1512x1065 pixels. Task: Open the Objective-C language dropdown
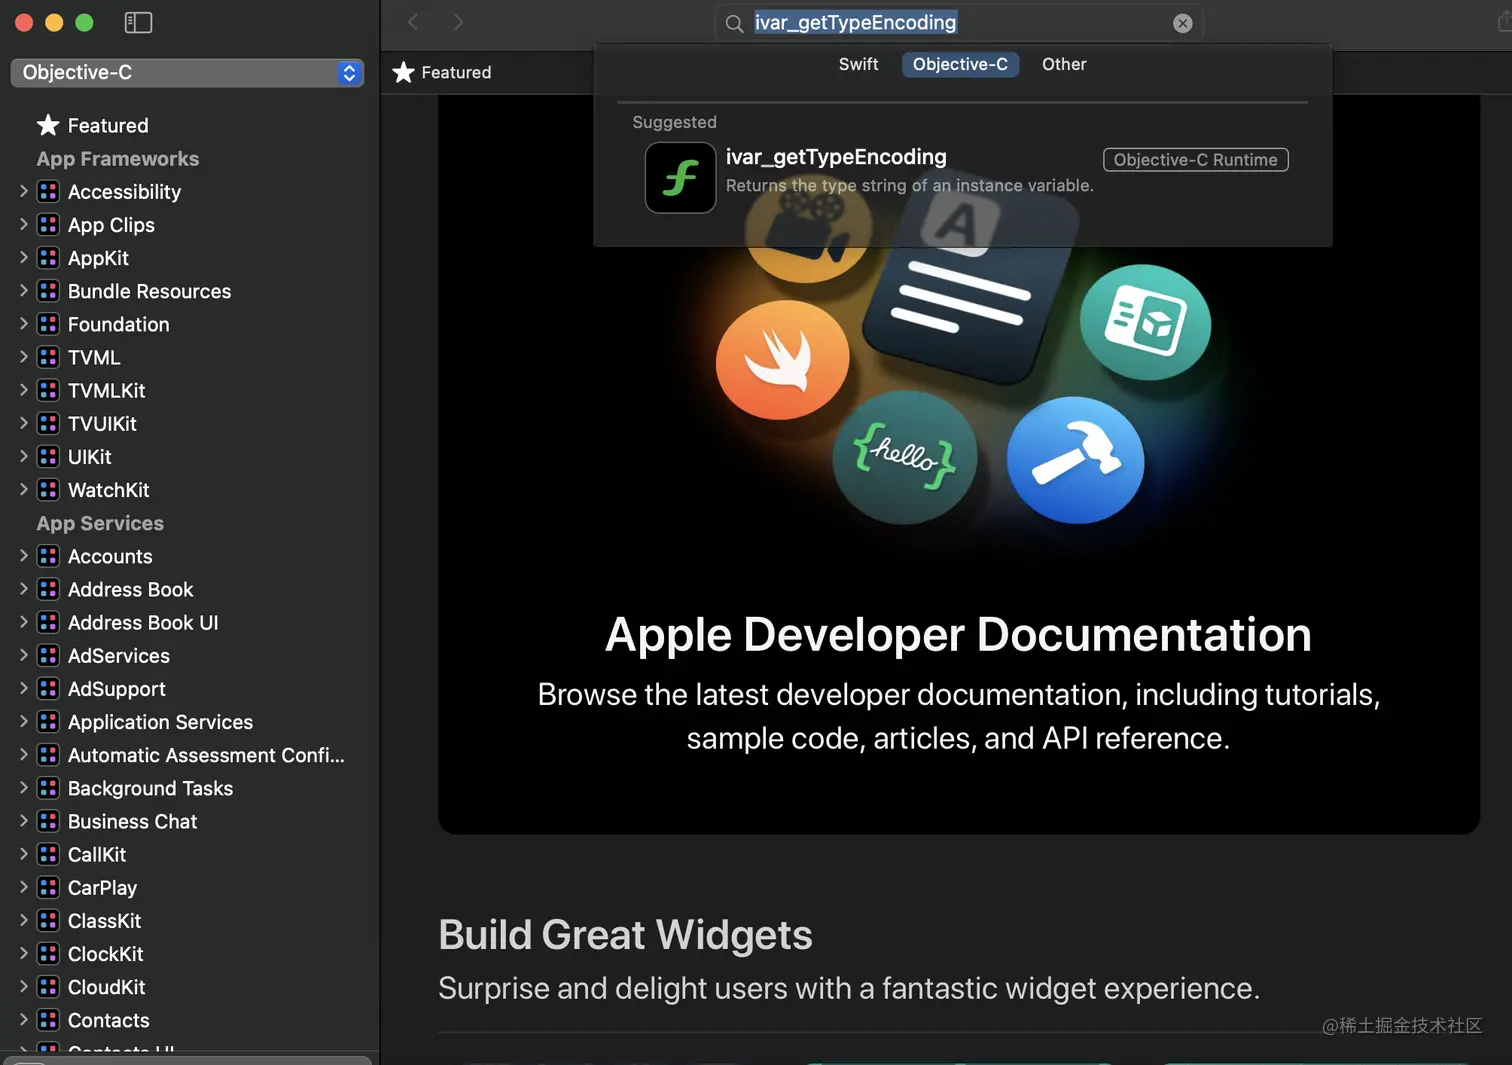tap(187, 72)
